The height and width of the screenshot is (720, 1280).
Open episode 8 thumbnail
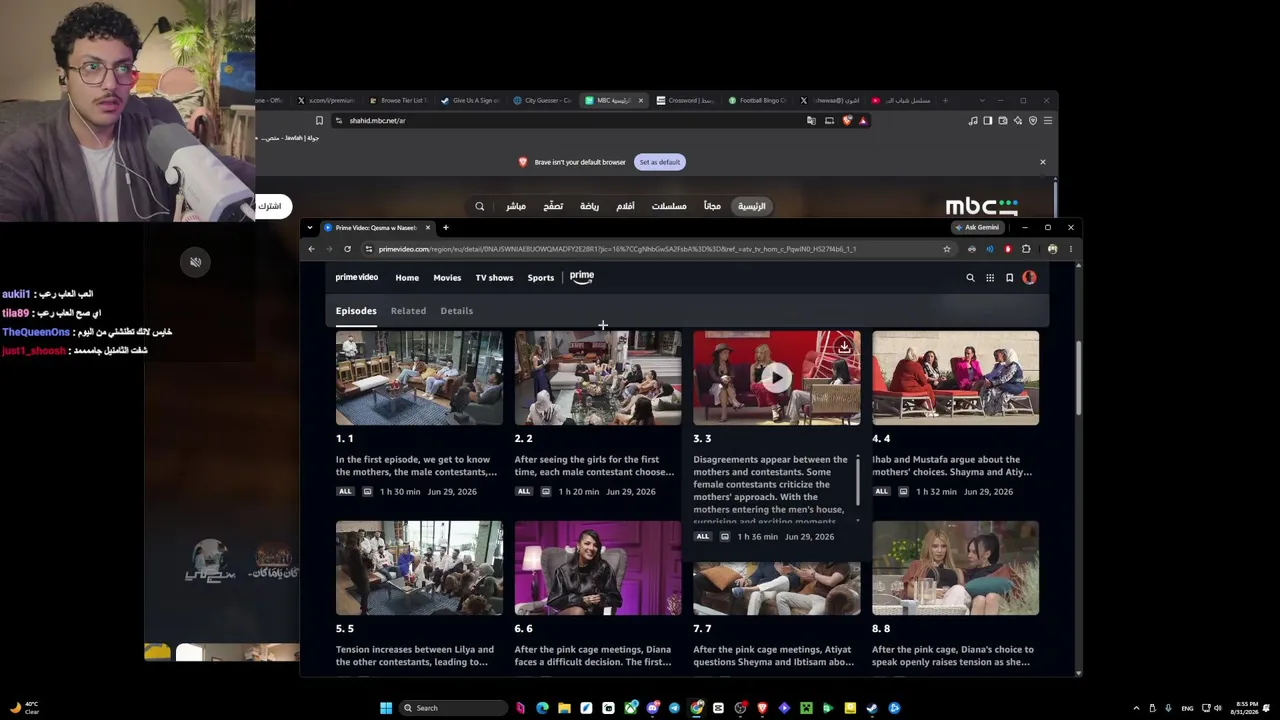click(955, 568)
